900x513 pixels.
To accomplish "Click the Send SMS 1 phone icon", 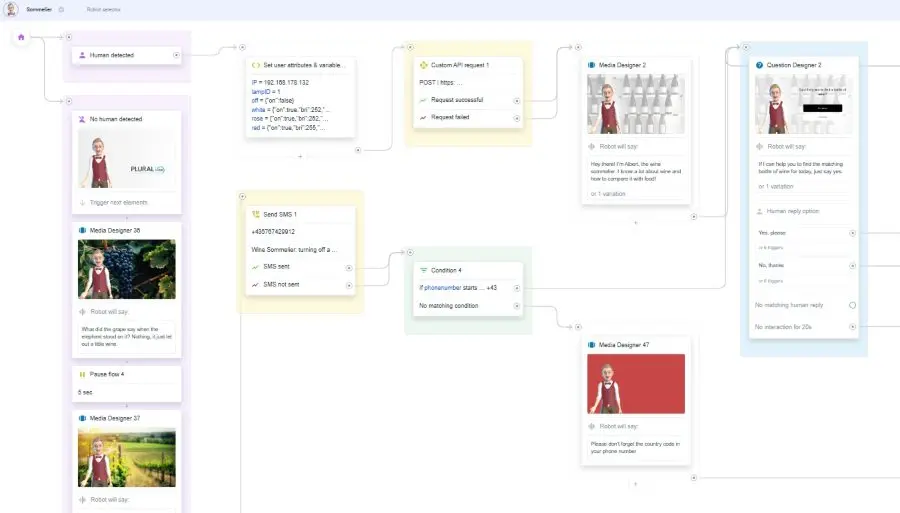I will pos(255,215).
